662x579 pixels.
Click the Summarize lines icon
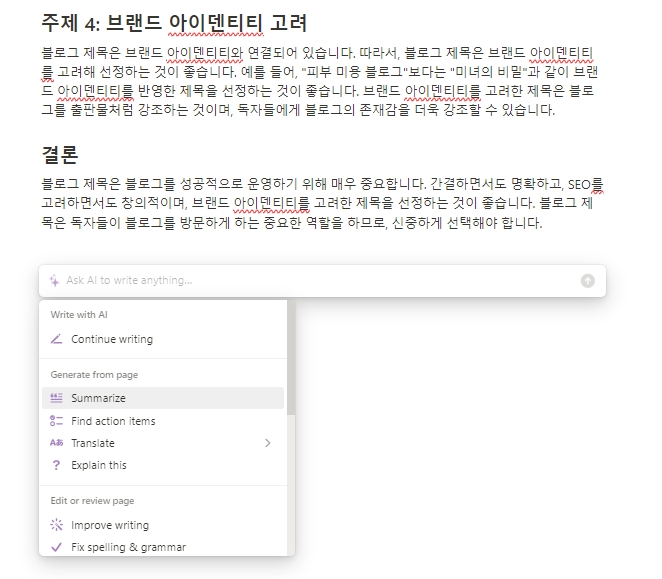tap(56, 398)
